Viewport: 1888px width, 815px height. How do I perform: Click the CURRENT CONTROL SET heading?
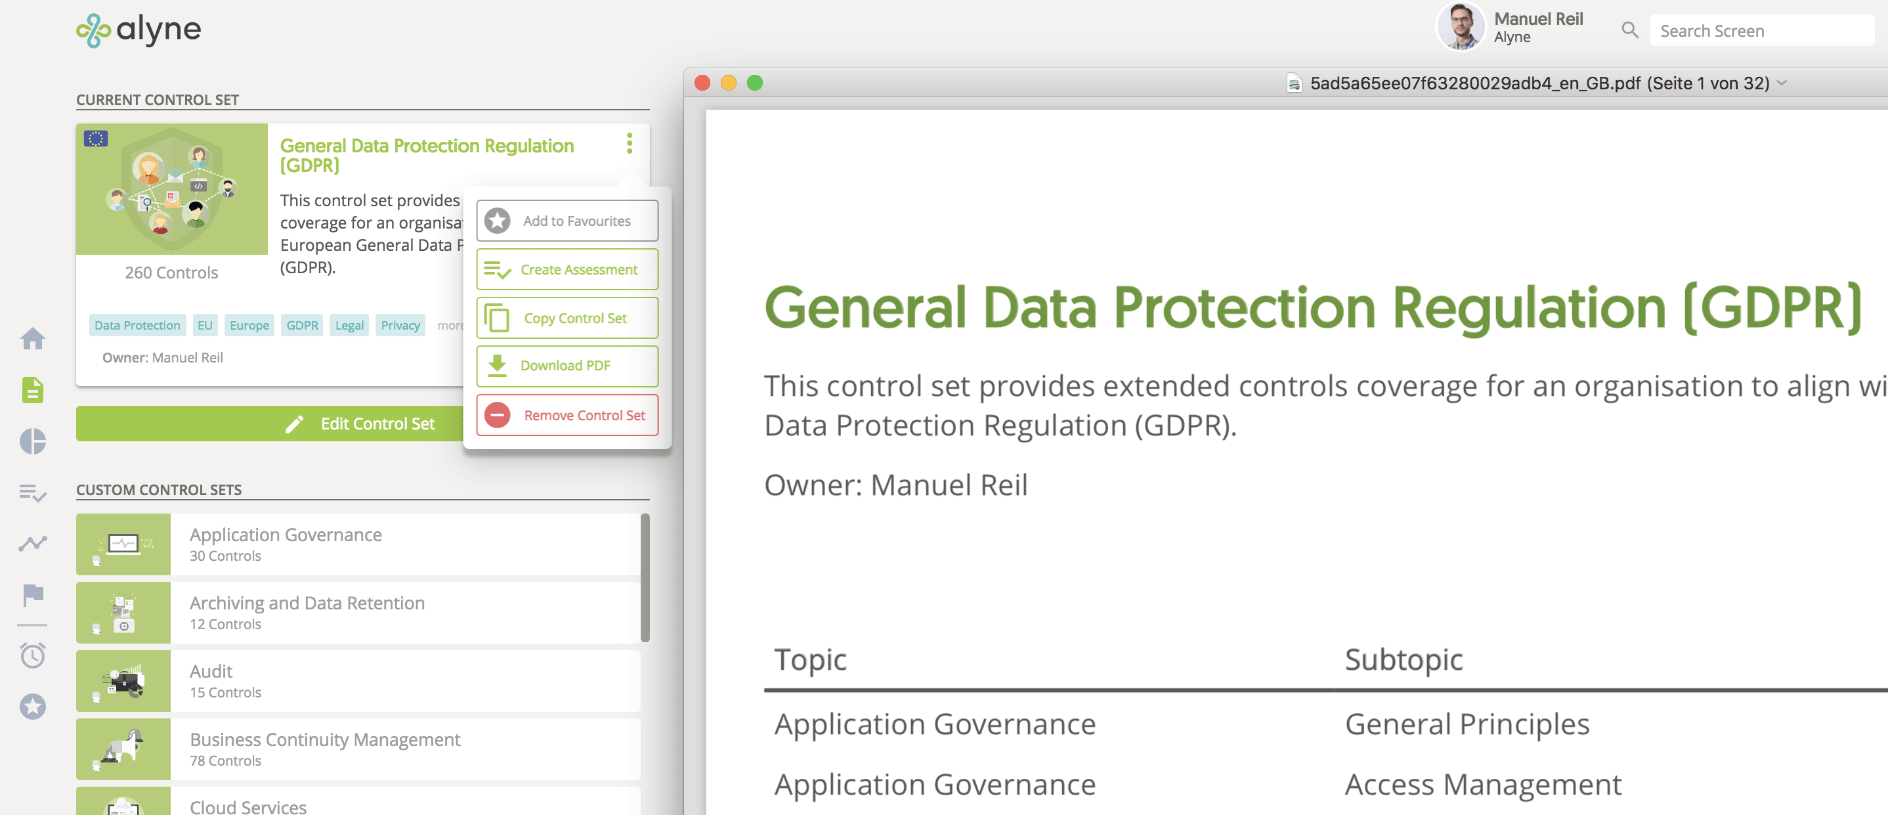[158, 100]
